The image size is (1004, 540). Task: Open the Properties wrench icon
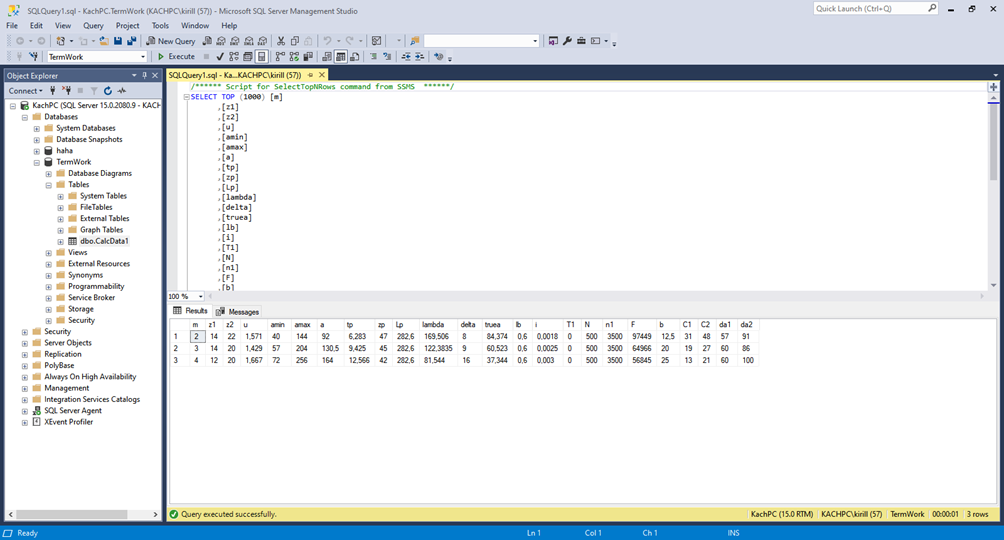[567, 40]
